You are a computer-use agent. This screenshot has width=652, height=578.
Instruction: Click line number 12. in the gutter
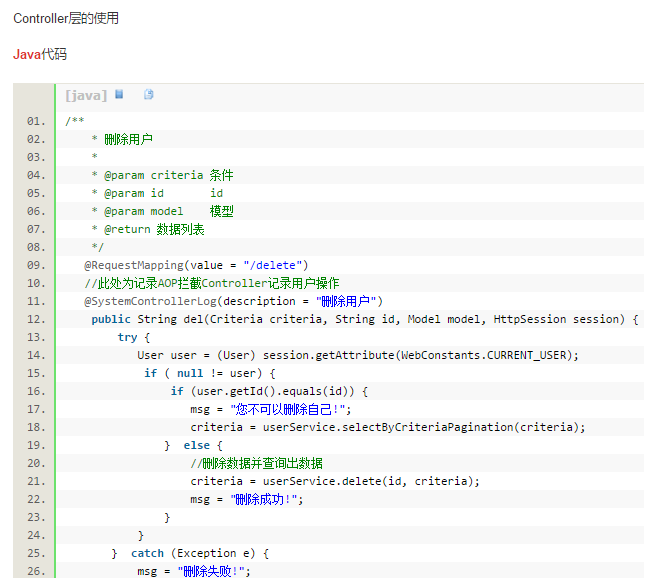[36, 319]
